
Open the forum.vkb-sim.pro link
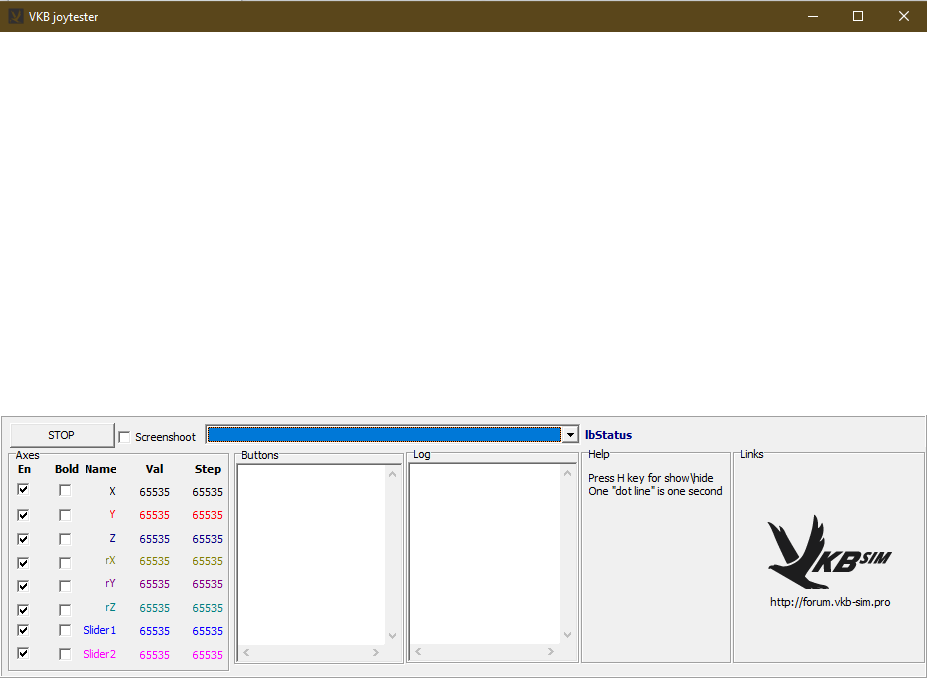(829, 602)
